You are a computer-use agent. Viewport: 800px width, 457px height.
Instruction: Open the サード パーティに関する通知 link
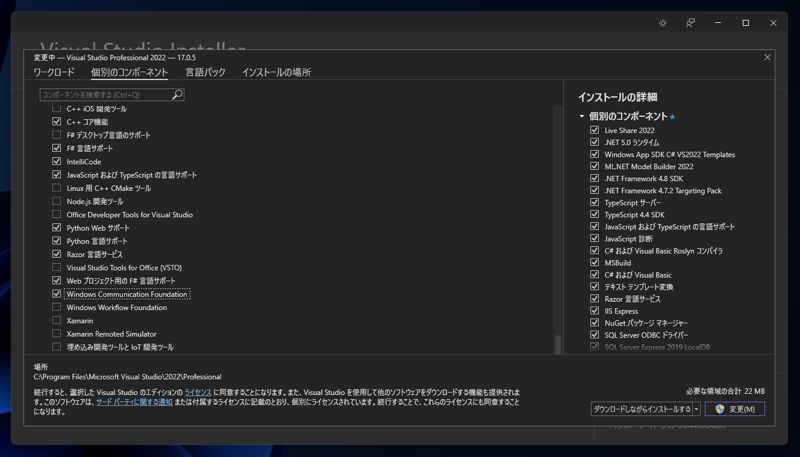tap(134, 402)
